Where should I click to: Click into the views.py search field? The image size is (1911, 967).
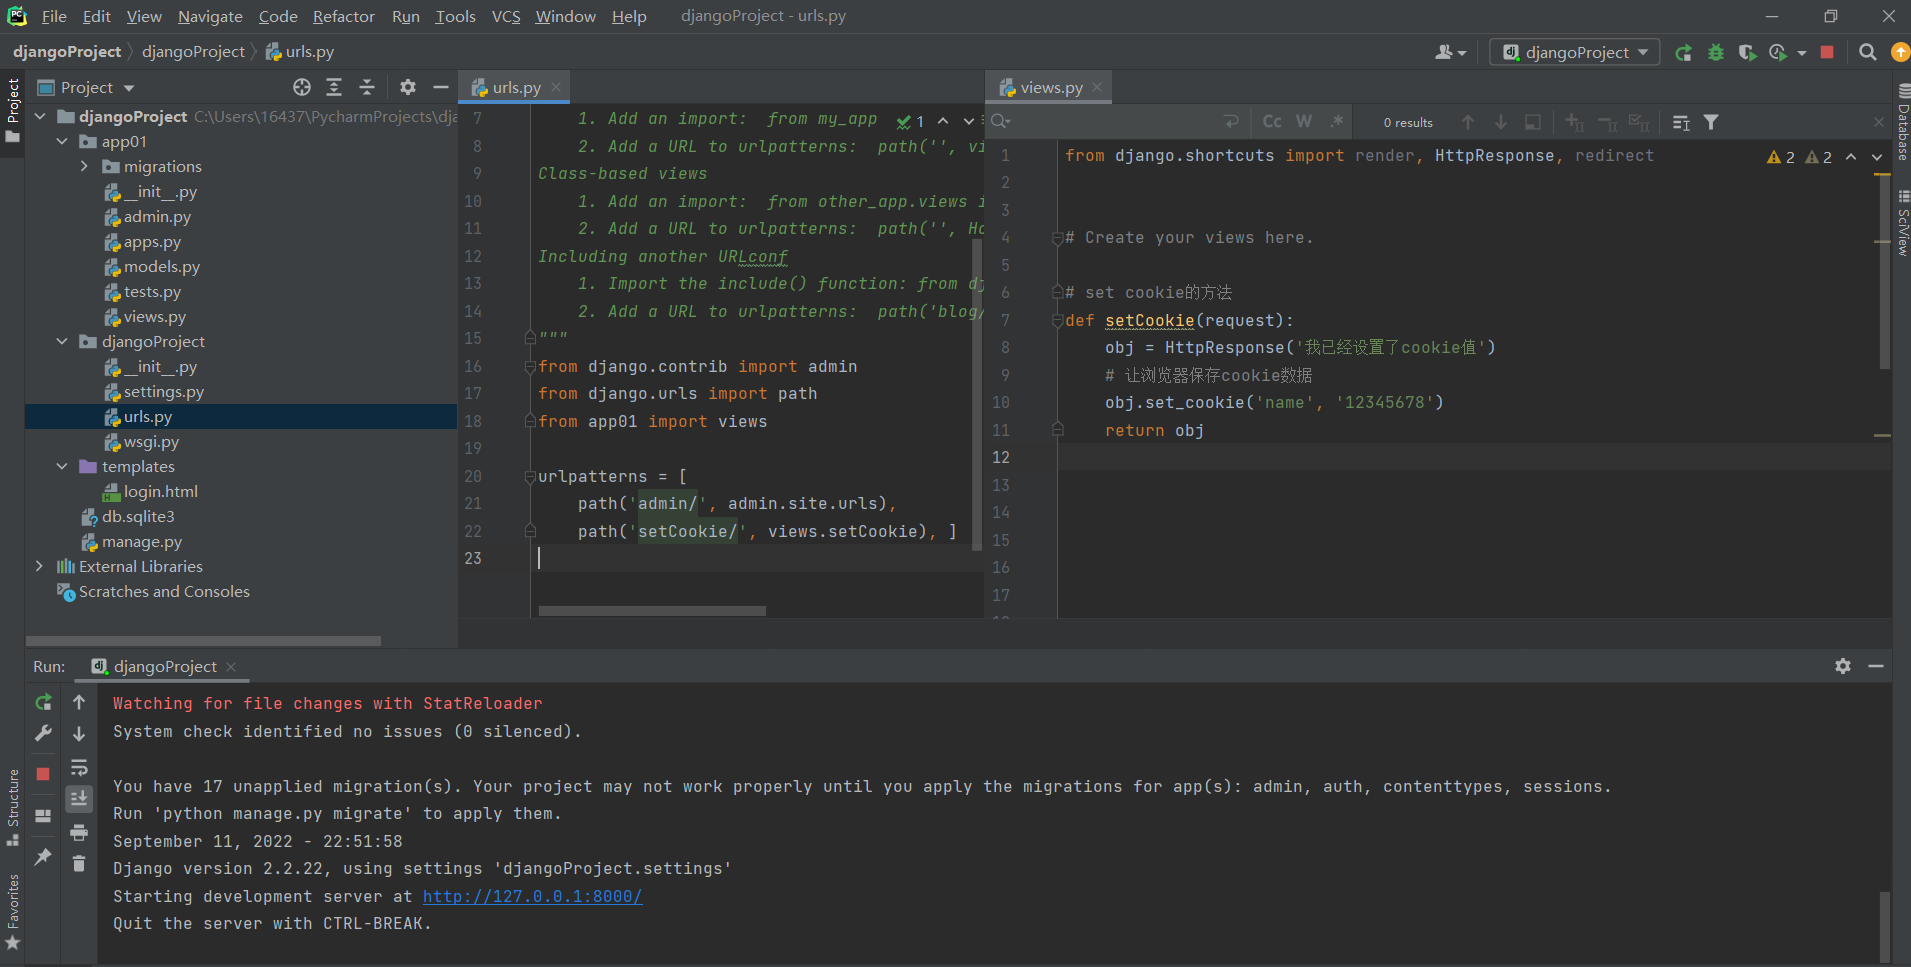pos(1115,122)
